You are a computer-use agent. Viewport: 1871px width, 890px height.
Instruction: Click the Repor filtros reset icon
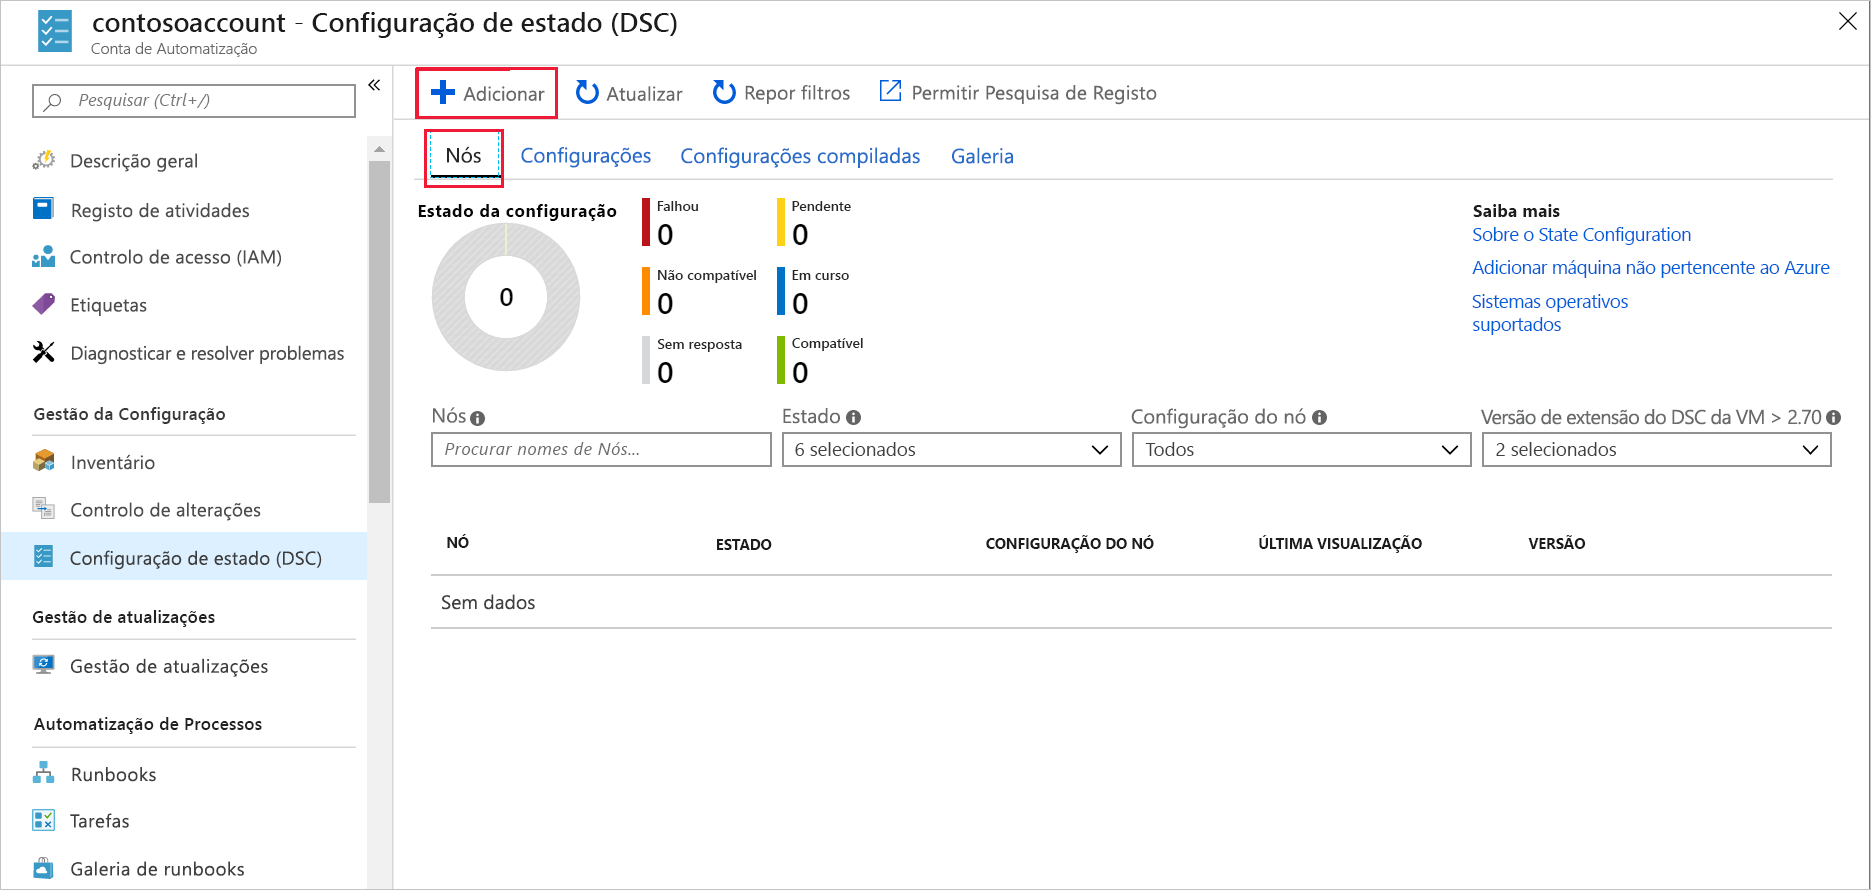click(x=724, y=93)
